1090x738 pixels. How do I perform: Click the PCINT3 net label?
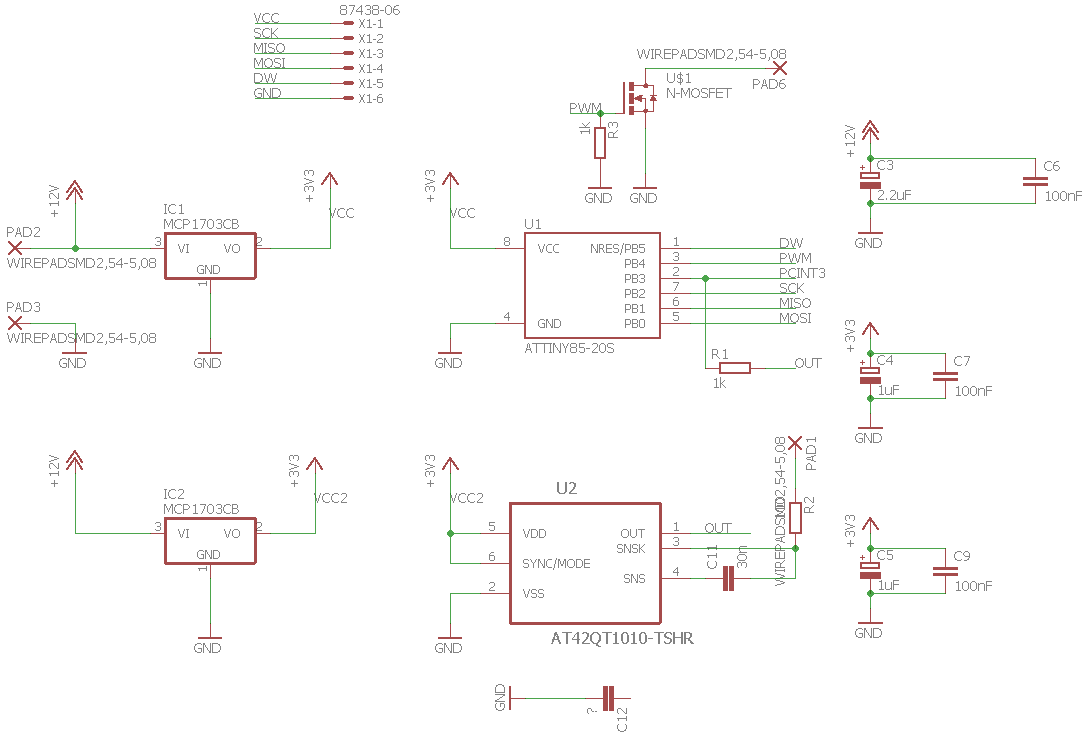[x=802, y=273]
